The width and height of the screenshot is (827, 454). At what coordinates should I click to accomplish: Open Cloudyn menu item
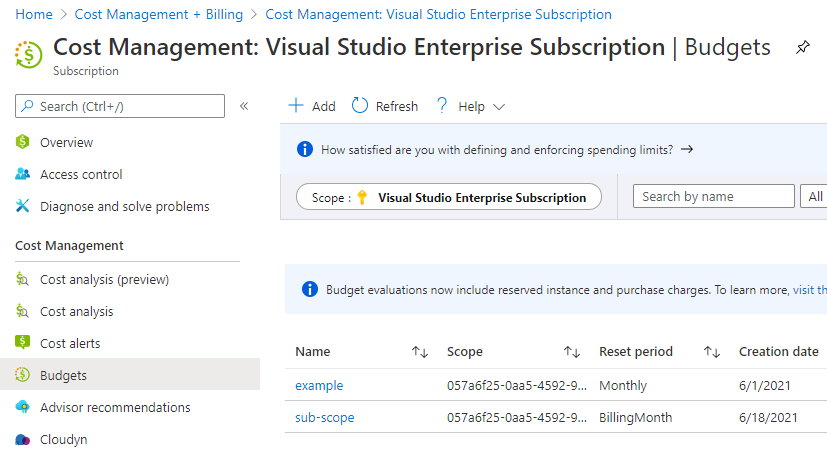coord(63,439)
